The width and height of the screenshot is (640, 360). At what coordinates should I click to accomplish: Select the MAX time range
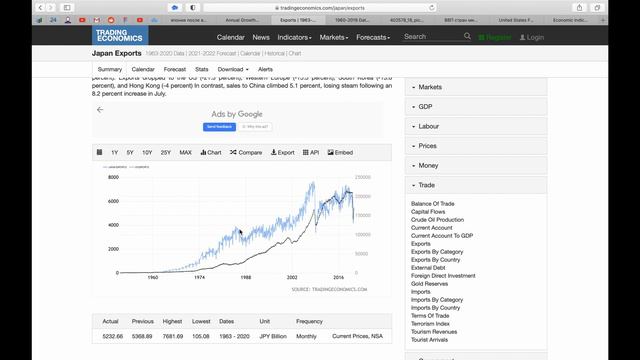click(x=185, y=152)
